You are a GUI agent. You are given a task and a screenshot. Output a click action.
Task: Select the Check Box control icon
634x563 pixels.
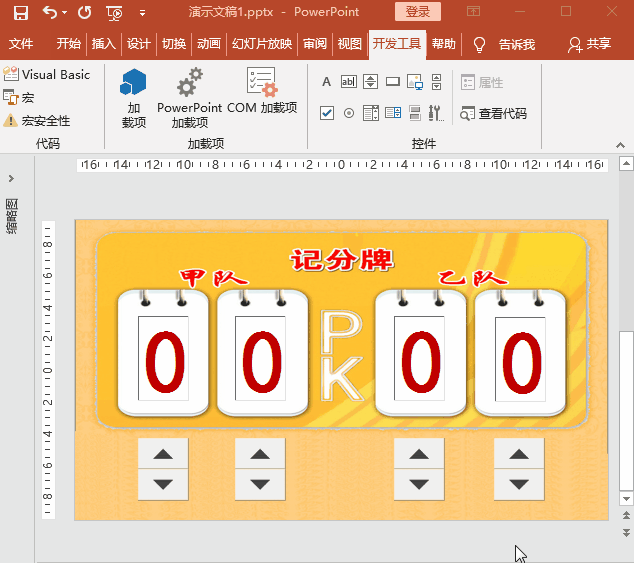[x=327, y=113]
